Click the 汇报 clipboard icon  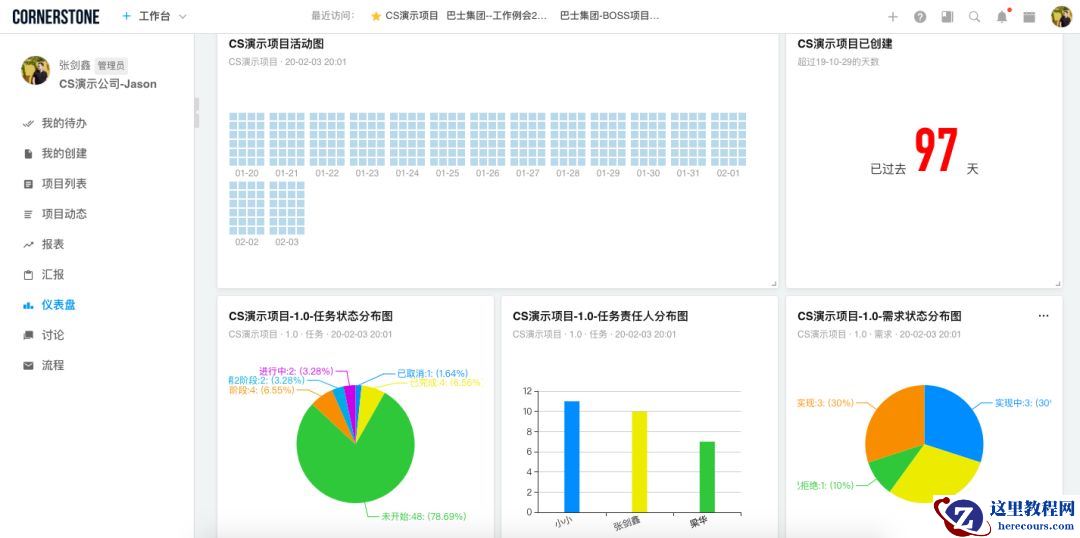(28, 275)
